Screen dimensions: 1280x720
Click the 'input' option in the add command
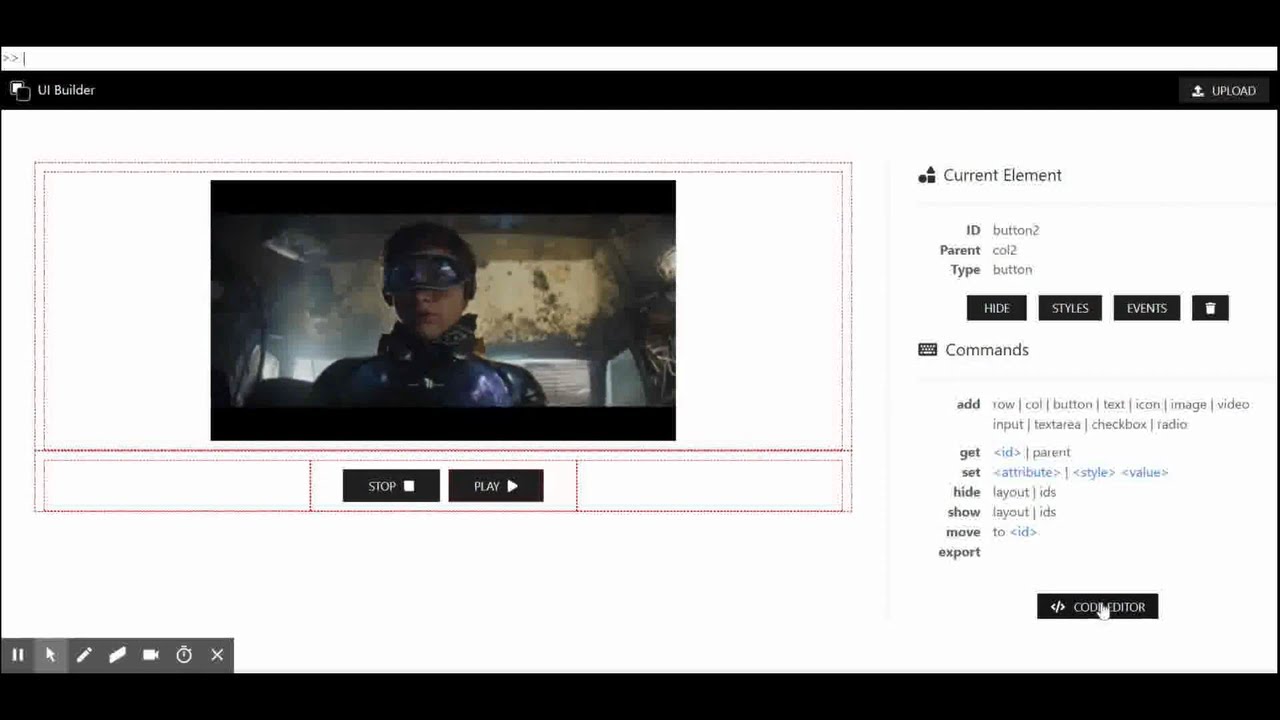click(x=1008, y=424)
